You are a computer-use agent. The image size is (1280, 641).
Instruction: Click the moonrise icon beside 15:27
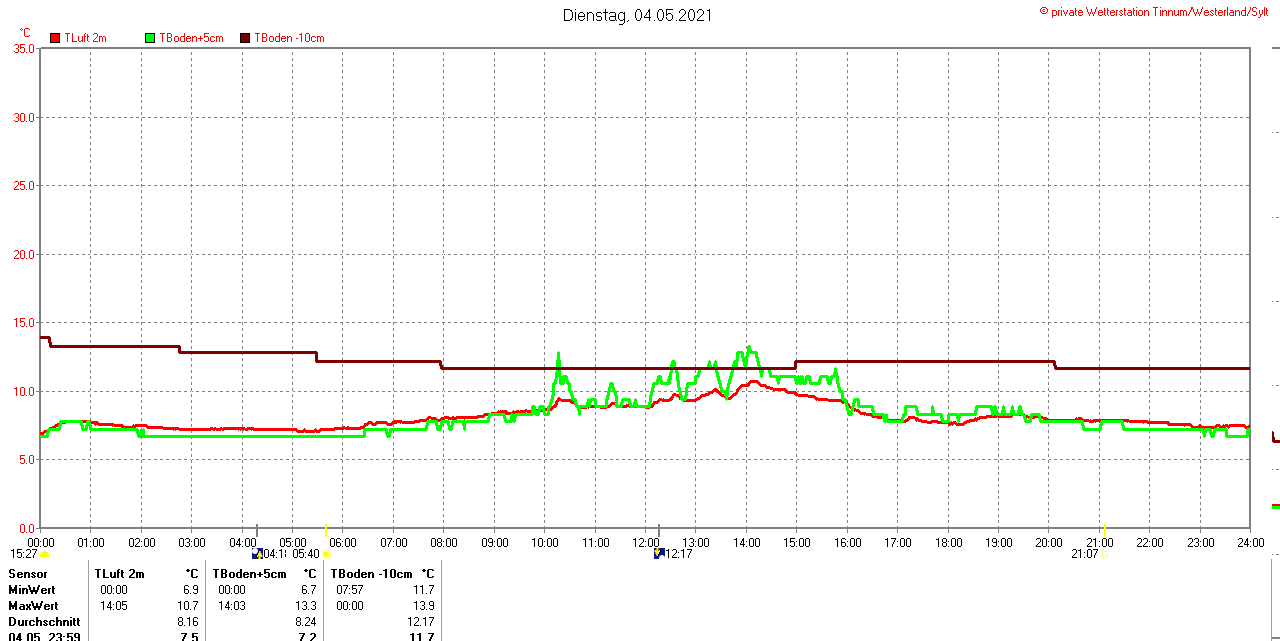coord(44,554)
